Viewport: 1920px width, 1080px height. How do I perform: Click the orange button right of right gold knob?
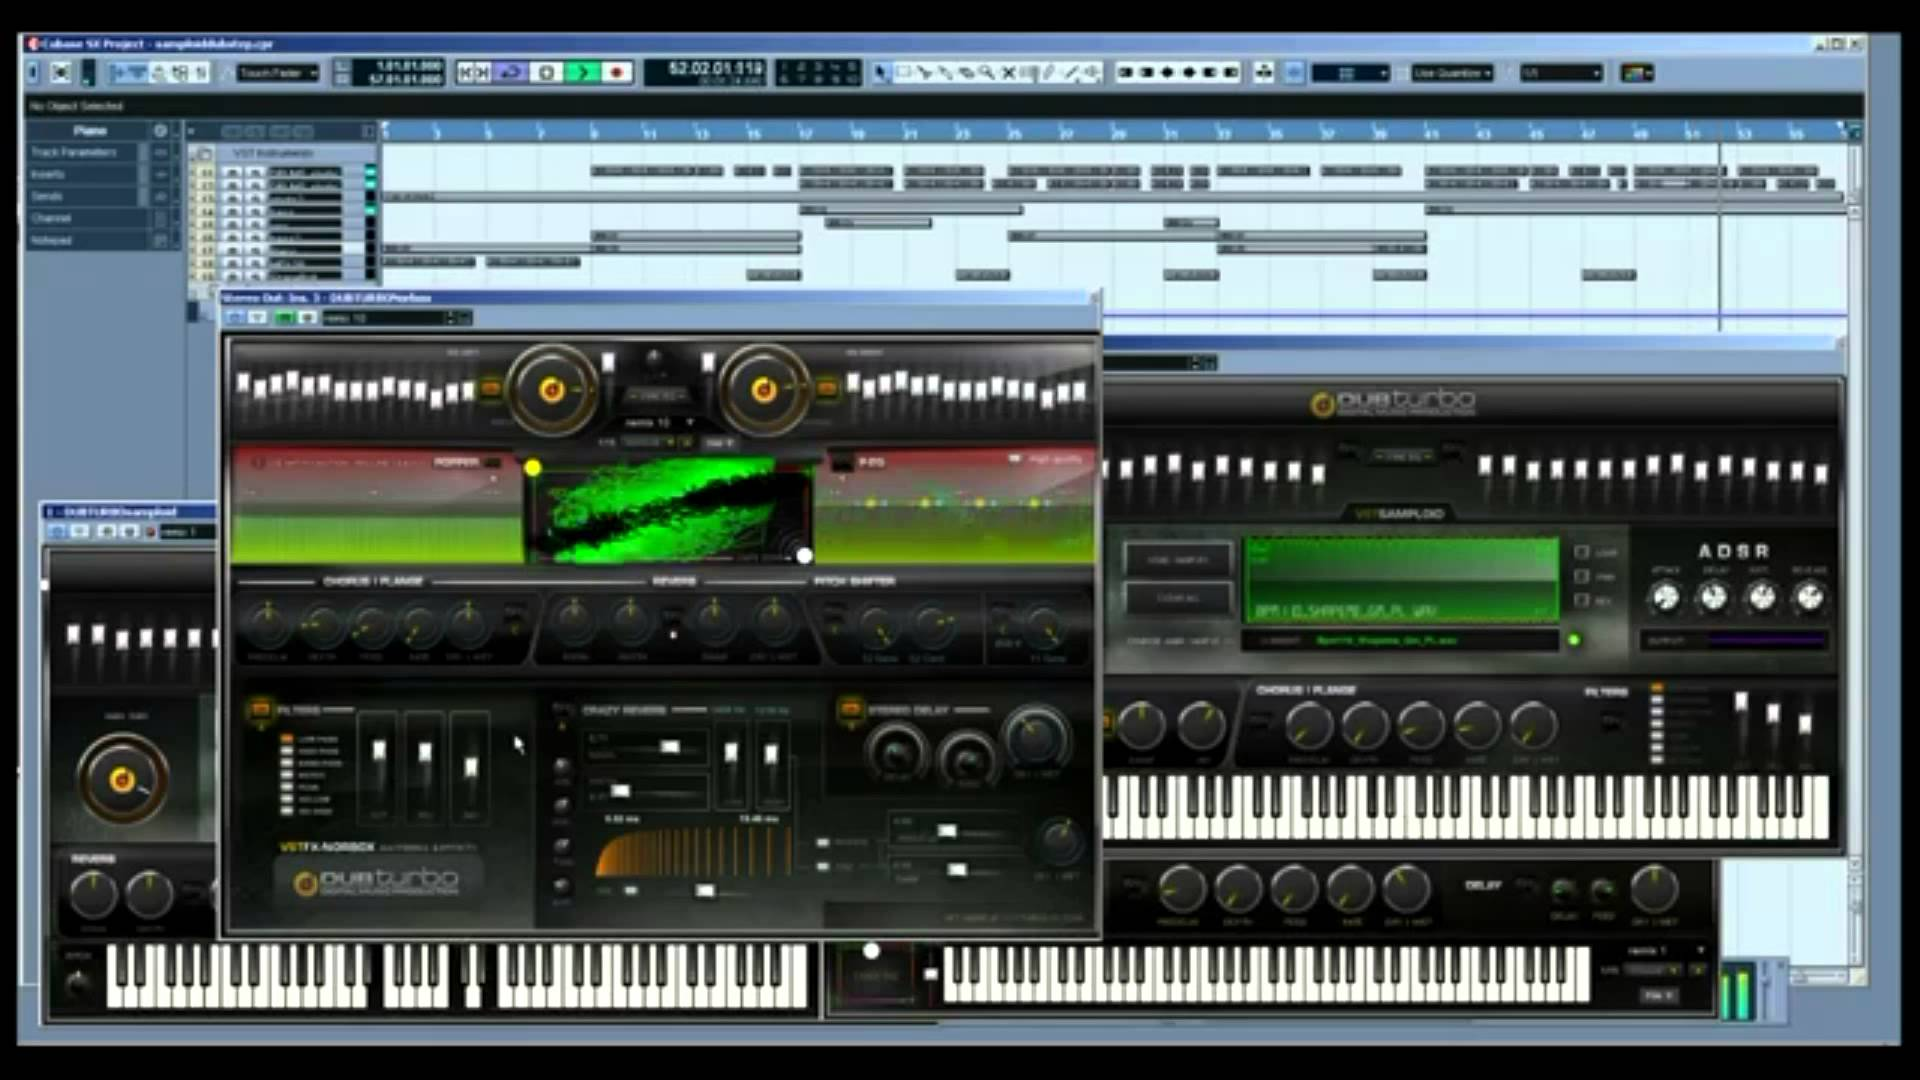coord(827,388)
